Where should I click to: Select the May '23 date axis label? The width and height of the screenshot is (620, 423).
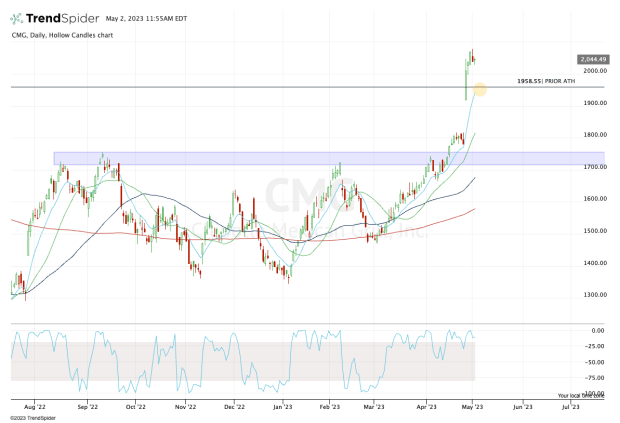pos(473,408)
